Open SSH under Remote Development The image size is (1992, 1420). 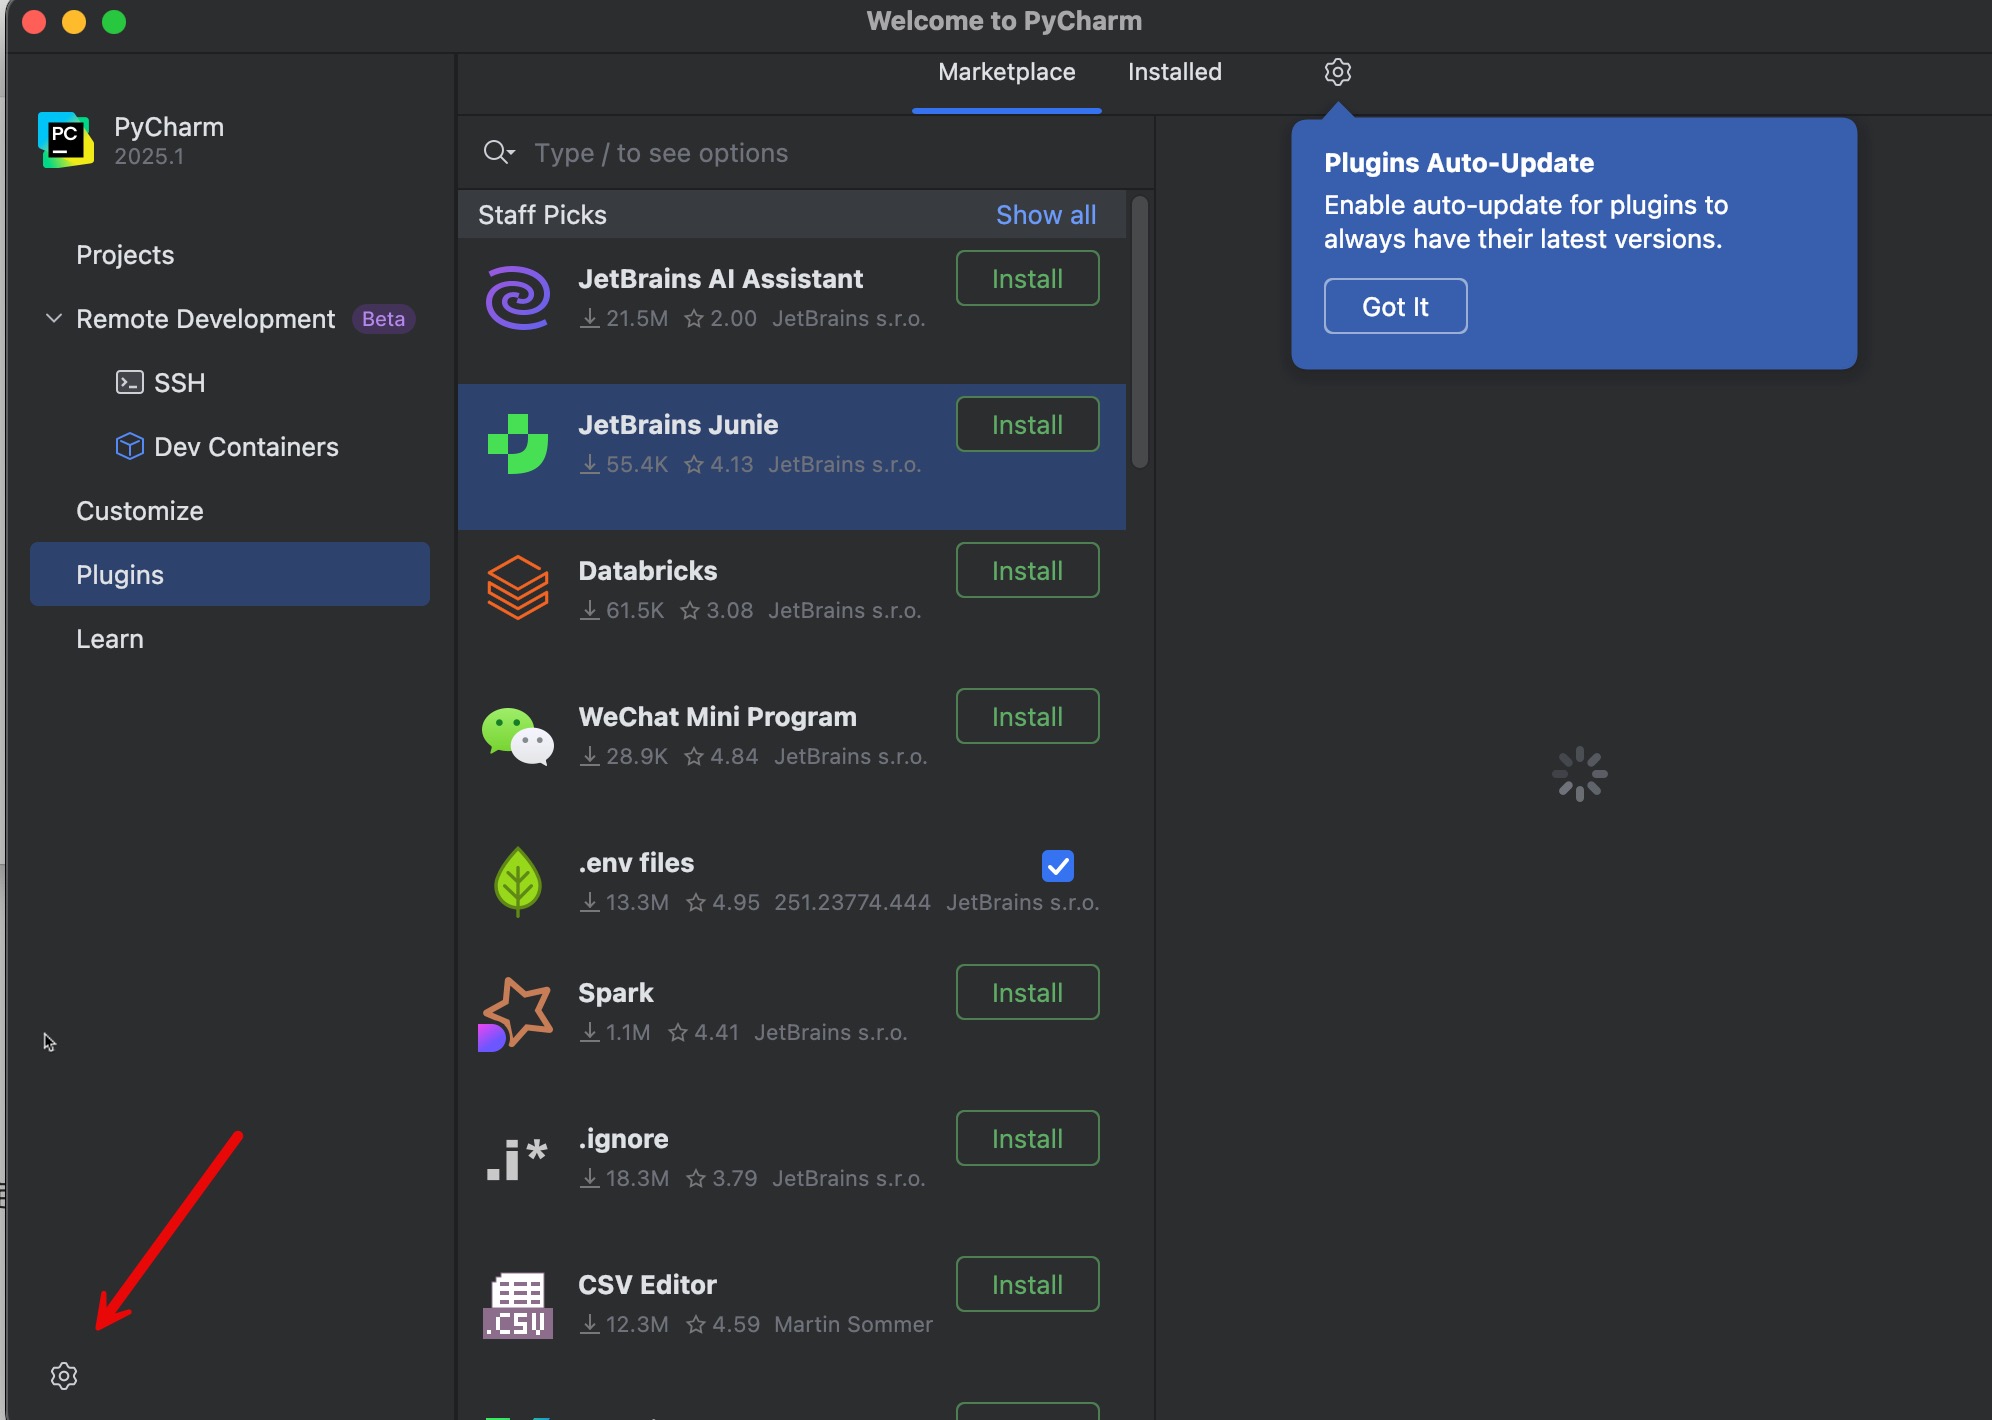coord(179,383)
